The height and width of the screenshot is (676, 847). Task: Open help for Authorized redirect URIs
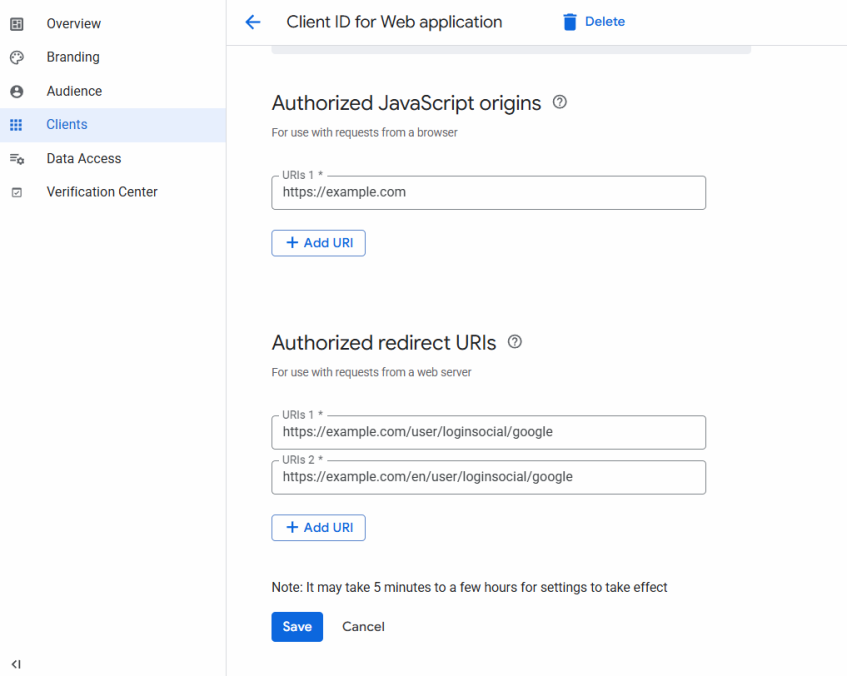tap(515, 342)
